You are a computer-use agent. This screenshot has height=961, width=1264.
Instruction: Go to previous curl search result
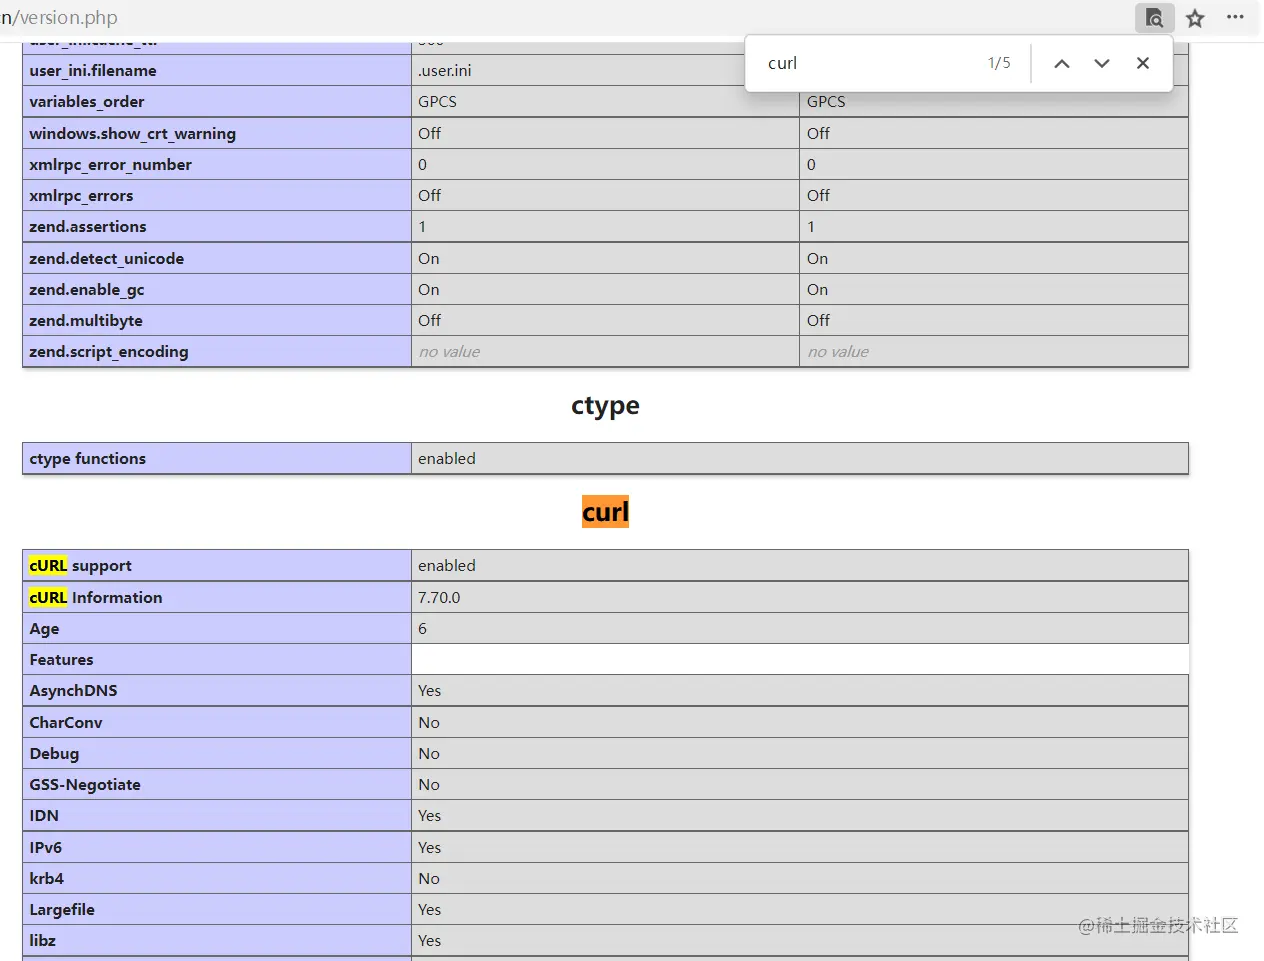tap(1062, 63)
